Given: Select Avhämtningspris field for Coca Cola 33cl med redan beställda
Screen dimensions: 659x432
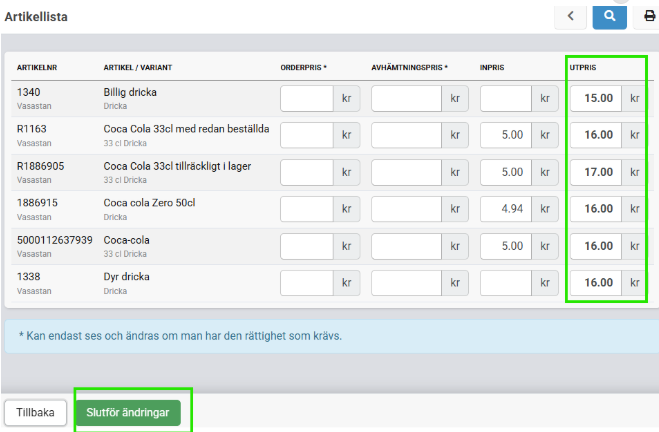Looking at the screenshot, I should pyautogui.click(x=406, y=135).
